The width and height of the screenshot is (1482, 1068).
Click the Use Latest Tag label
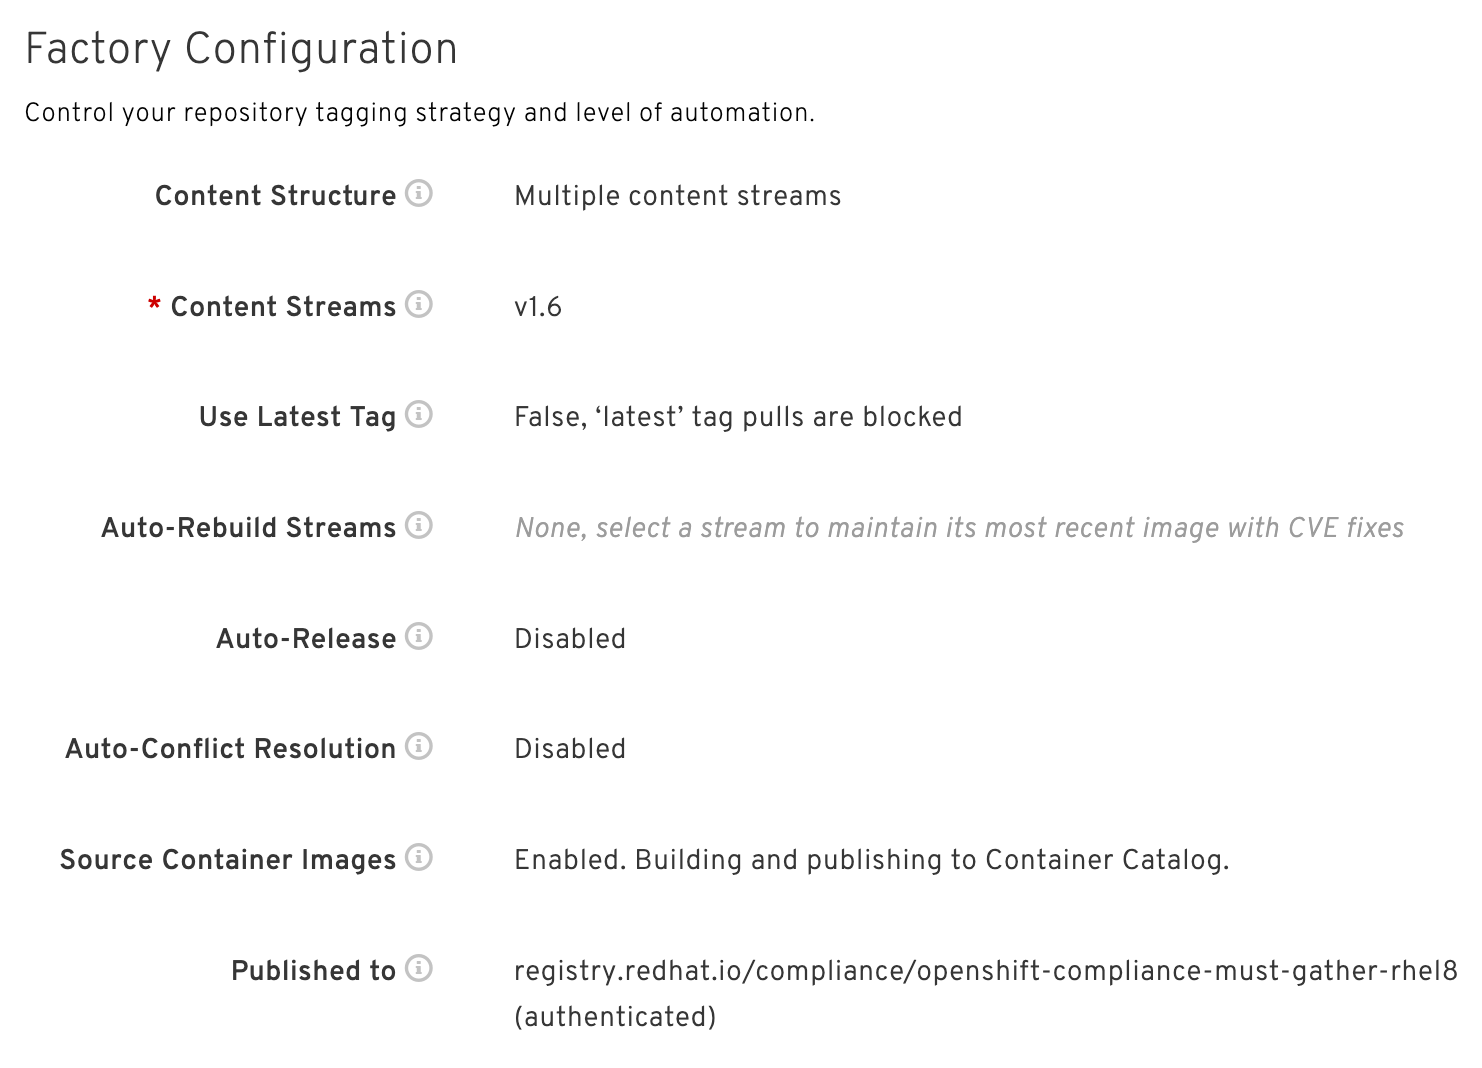[297, 417]
